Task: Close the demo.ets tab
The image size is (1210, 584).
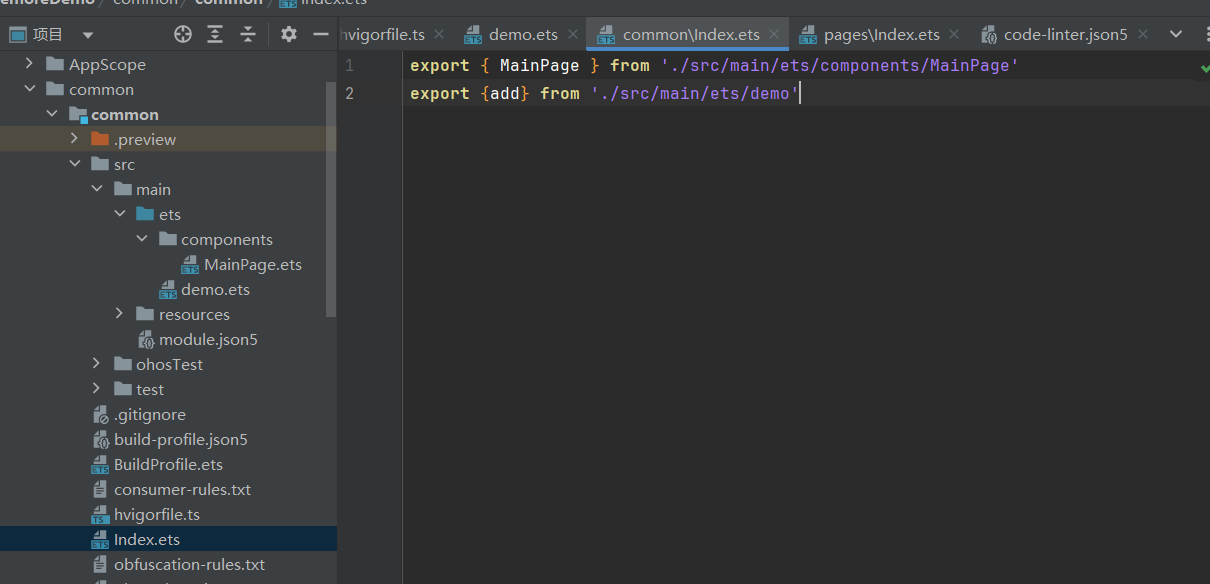Action: click(573, 35)
